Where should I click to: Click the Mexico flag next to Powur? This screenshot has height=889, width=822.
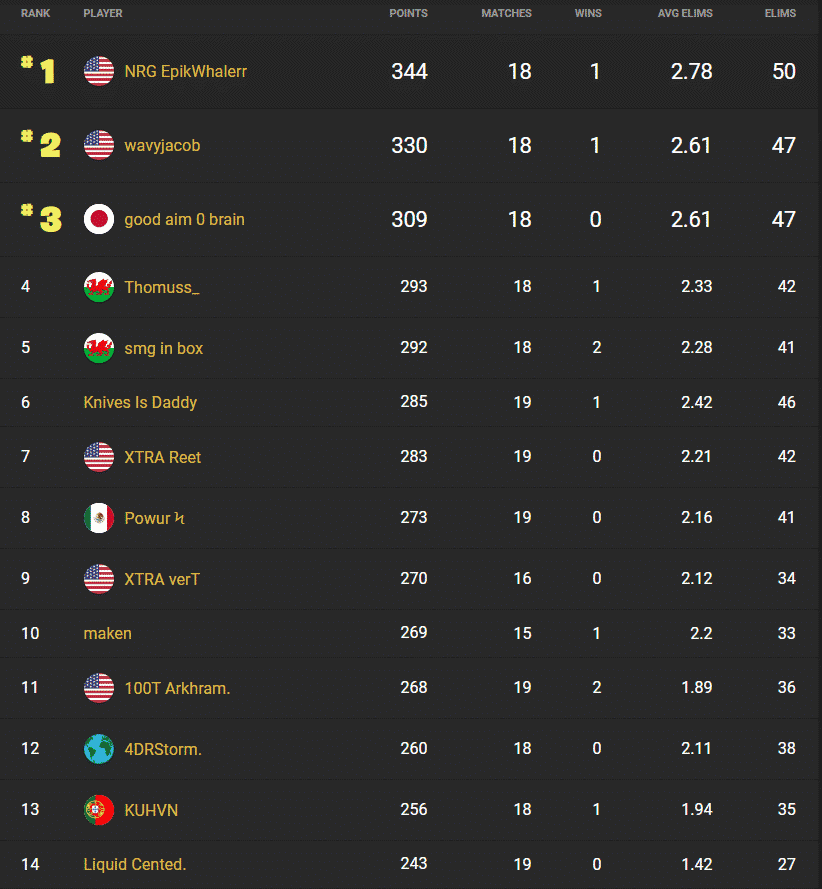tap(99, 518)
